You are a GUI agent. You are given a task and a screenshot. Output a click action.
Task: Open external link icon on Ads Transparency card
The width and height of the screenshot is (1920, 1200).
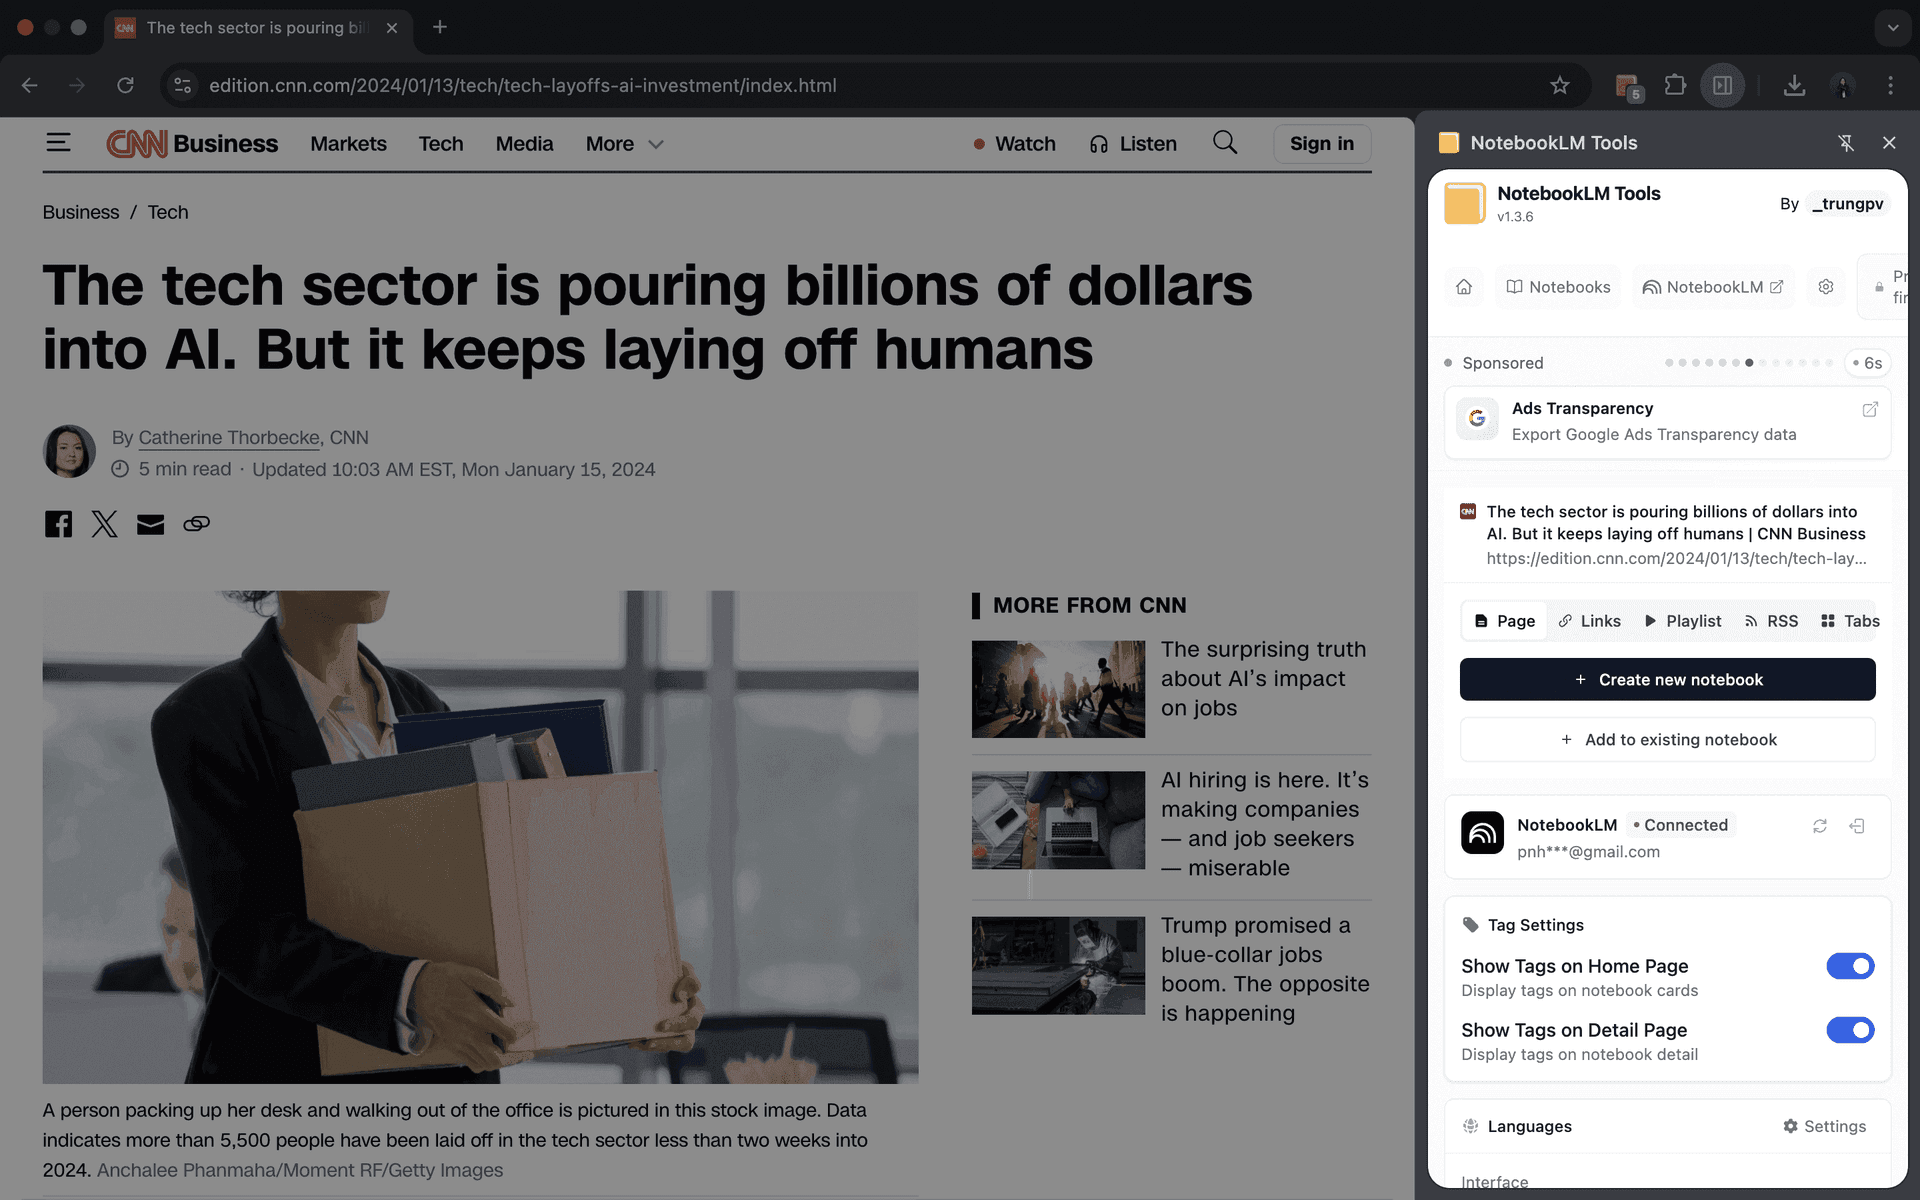tap(1869, 410)
